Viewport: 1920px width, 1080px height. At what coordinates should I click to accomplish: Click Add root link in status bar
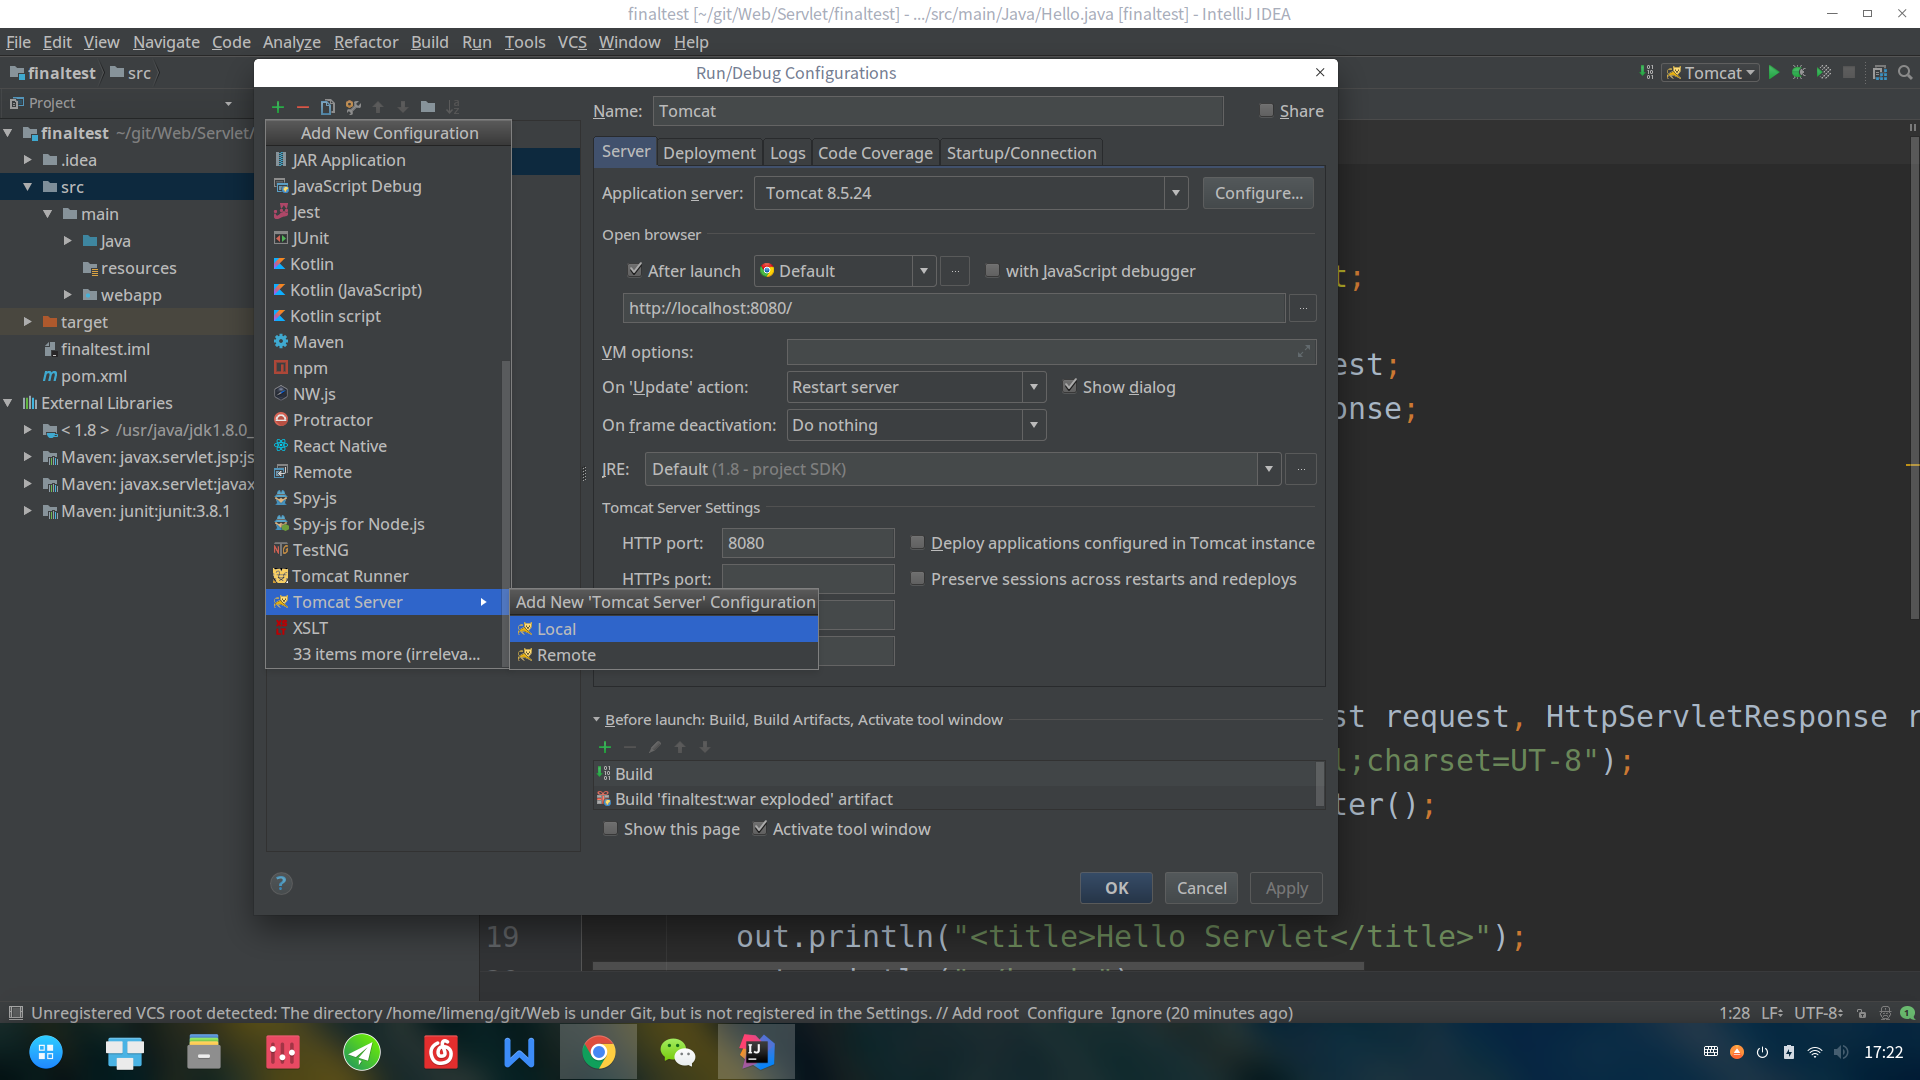click(985, 1013)
